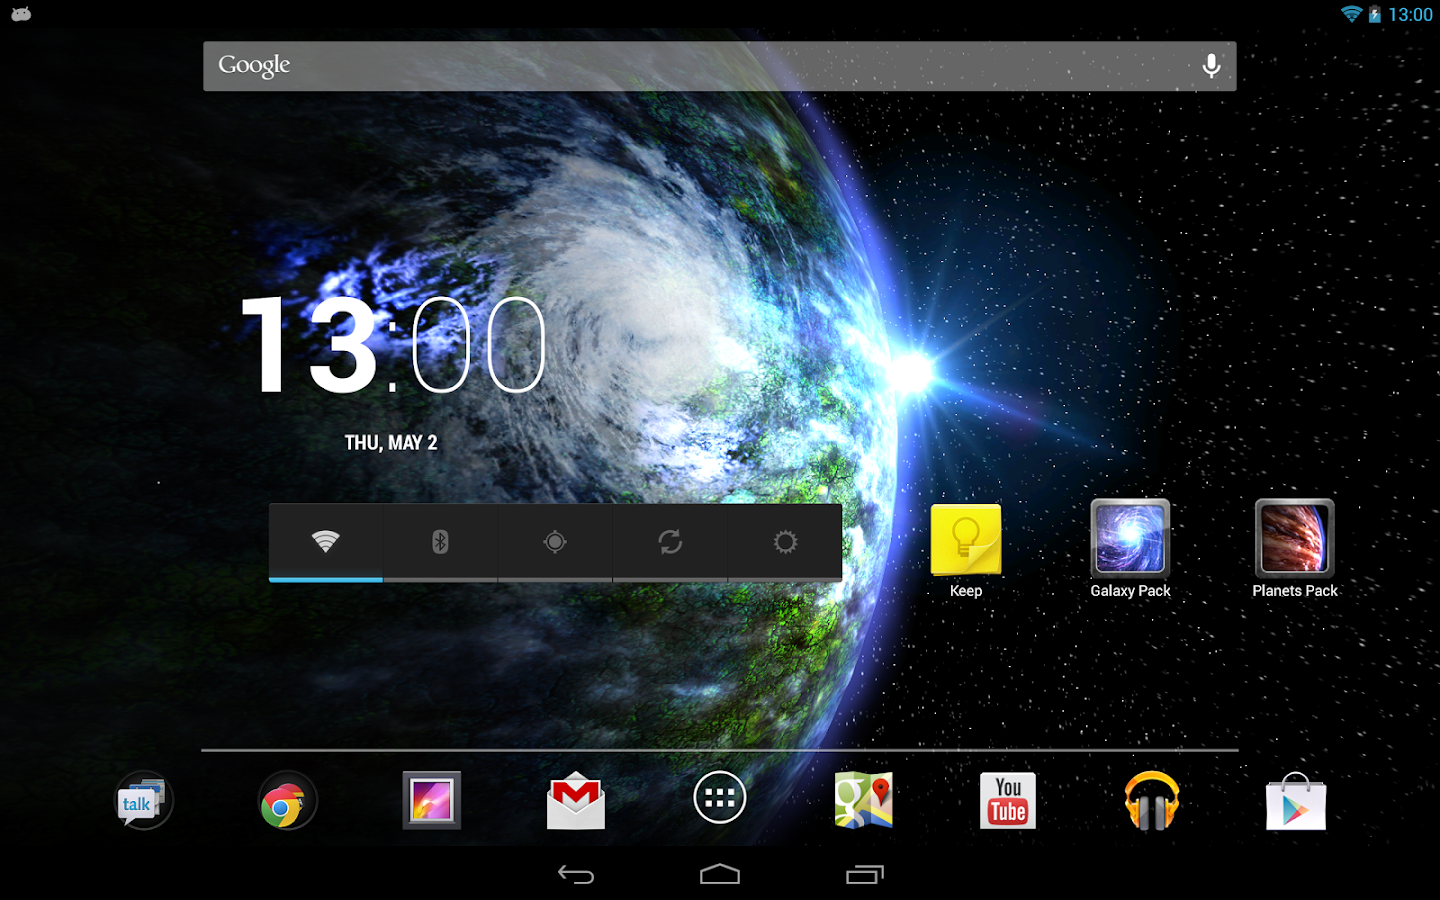Launch Chrome browser
The height and width of the screenshot is (900, 1440).
pyautogui.click(x=287, y=800)
